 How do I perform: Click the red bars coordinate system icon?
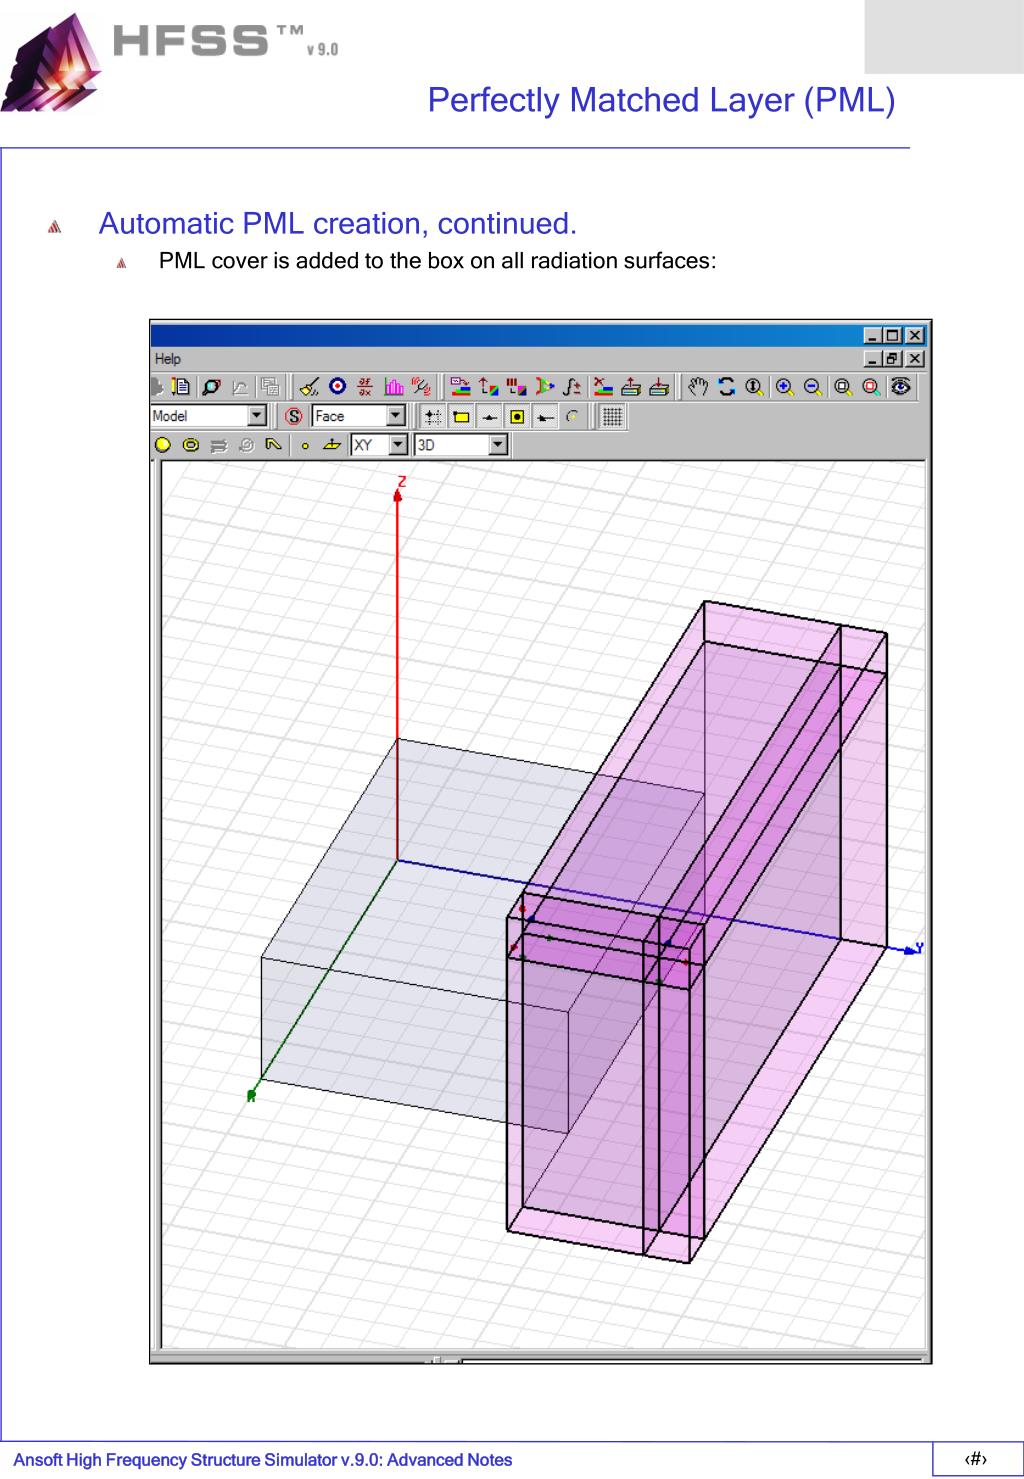pos(517,387)
